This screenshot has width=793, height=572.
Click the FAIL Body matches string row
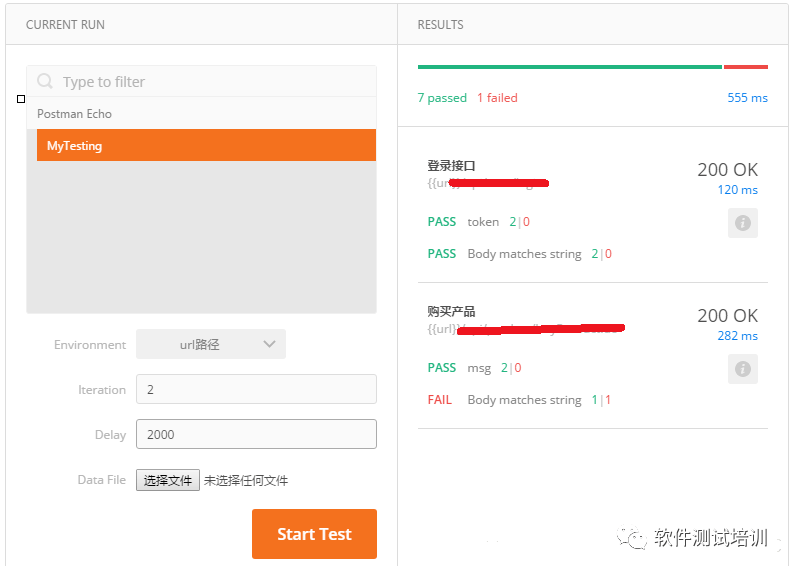tap(519, 400)
